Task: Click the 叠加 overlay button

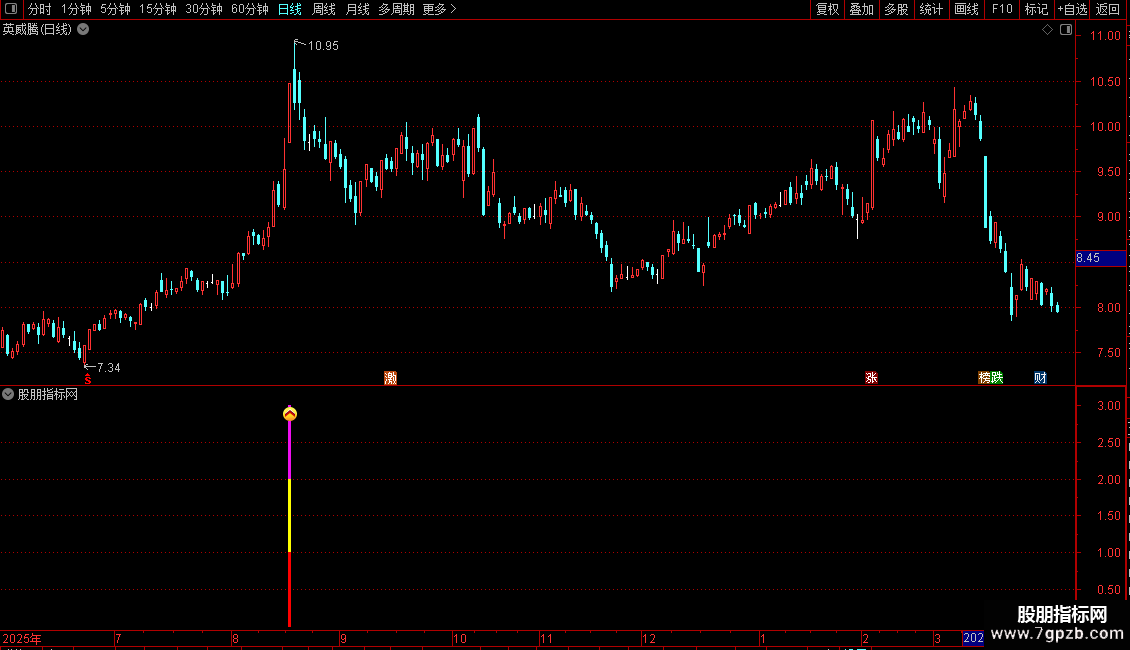Action: click(861, 9)
